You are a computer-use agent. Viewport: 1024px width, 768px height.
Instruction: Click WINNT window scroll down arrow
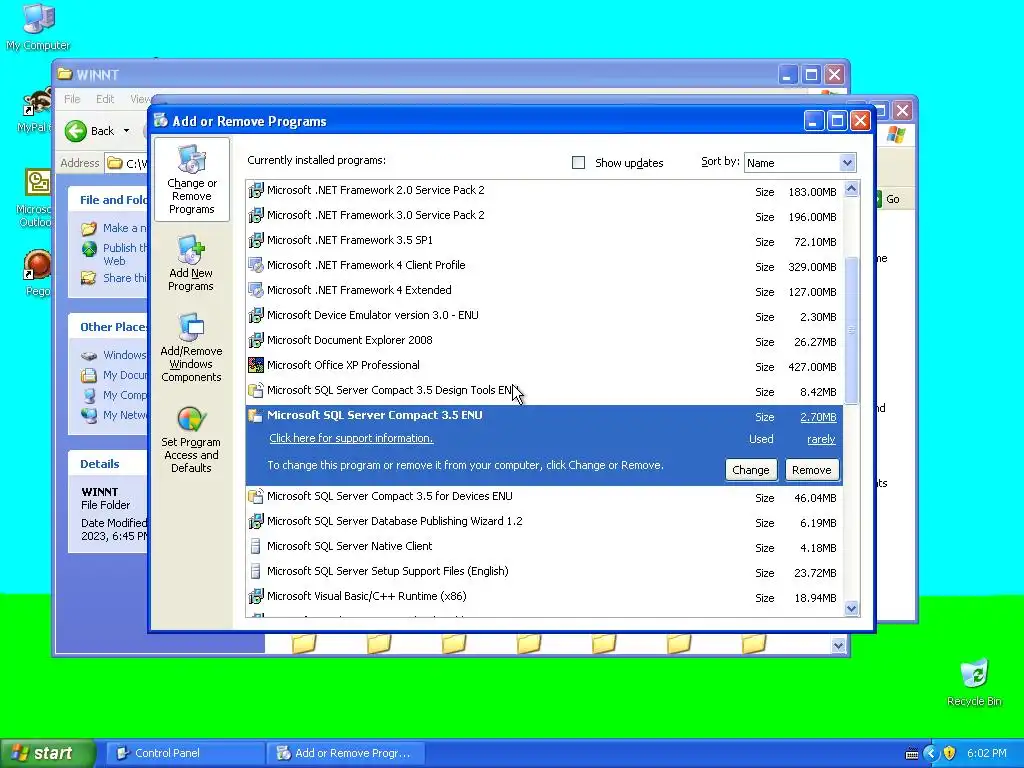839,646
